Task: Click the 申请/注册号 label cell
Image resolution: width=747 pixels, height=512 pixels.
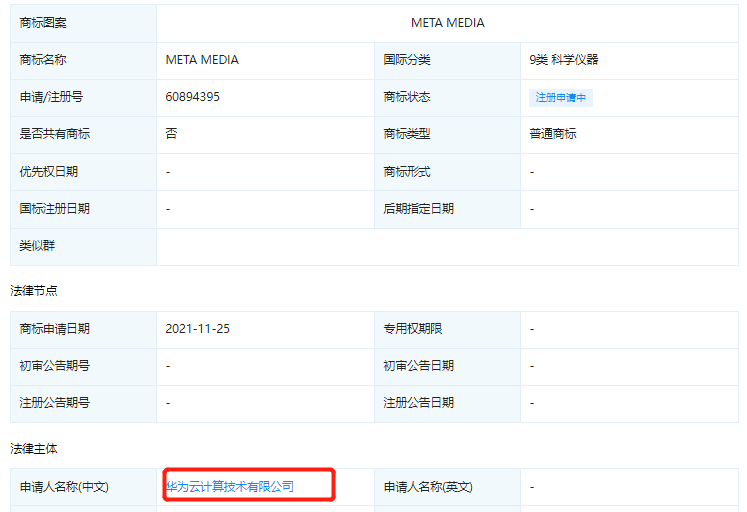Action: (83, 98)
